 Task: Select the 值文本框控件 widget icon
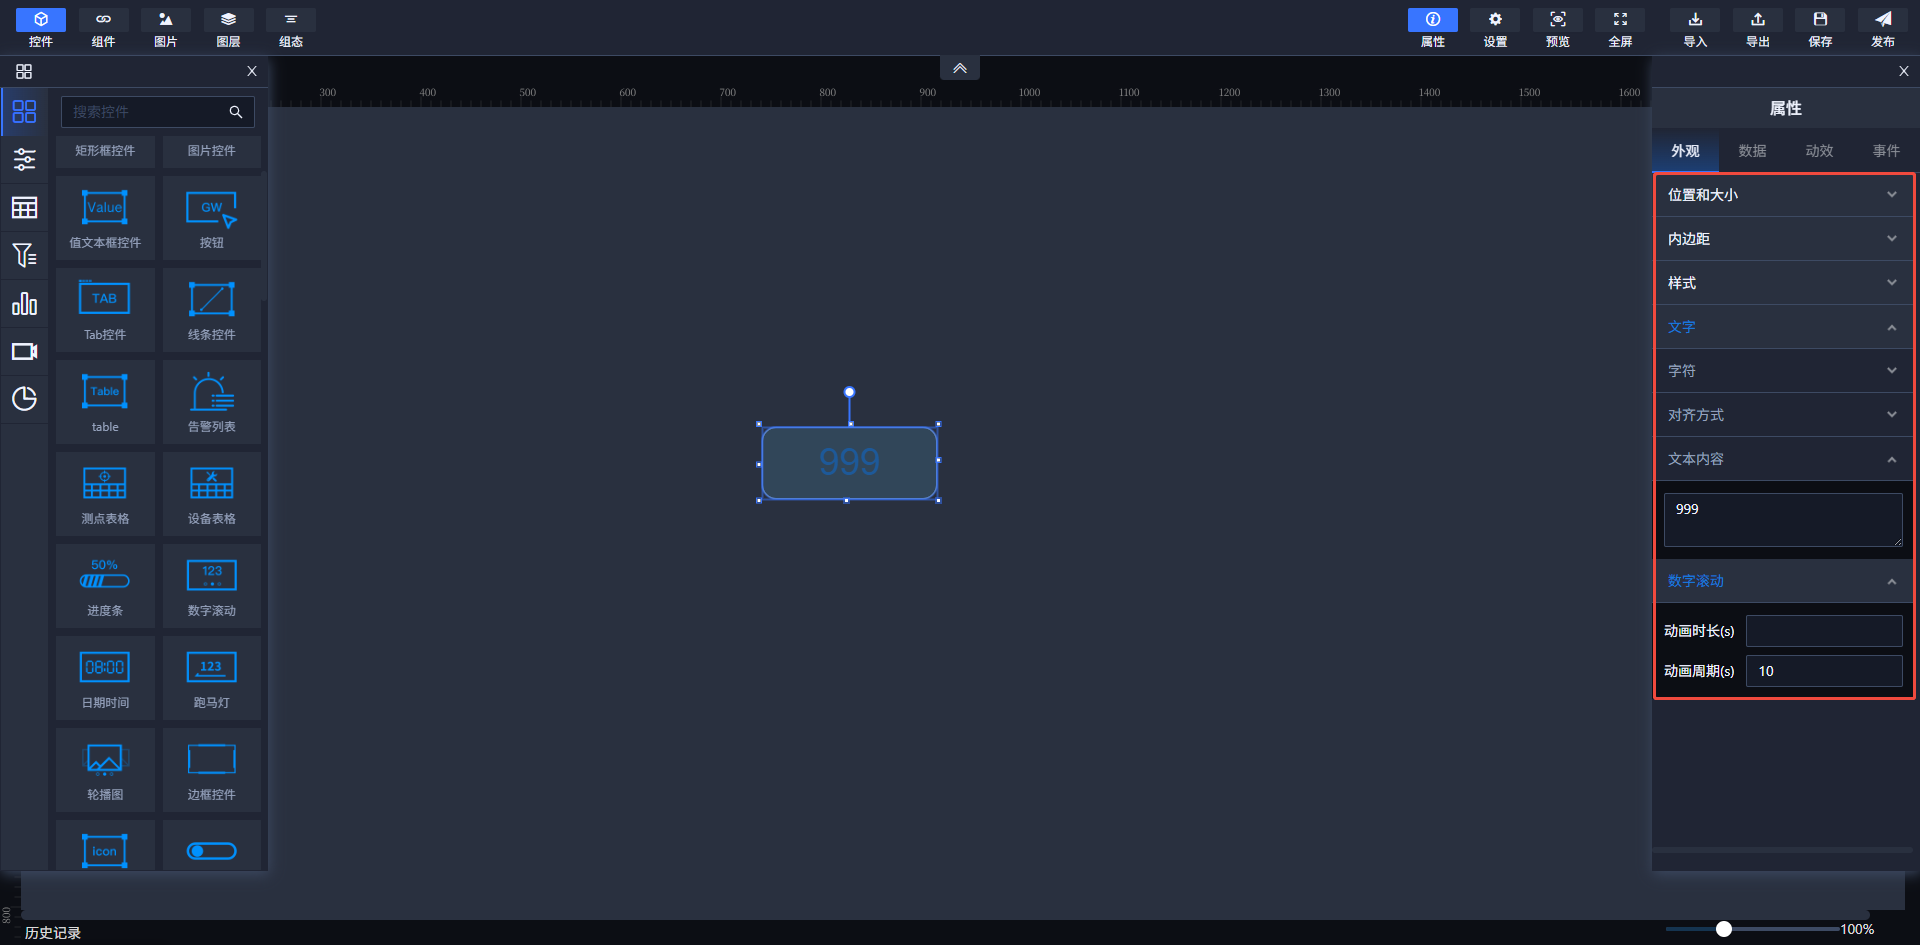tap(105, 208)
